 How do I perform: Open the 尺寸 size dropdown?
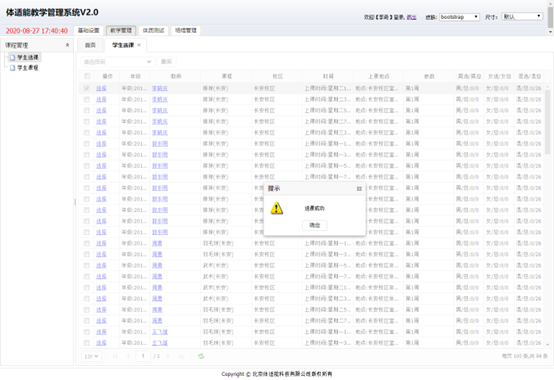522,17
